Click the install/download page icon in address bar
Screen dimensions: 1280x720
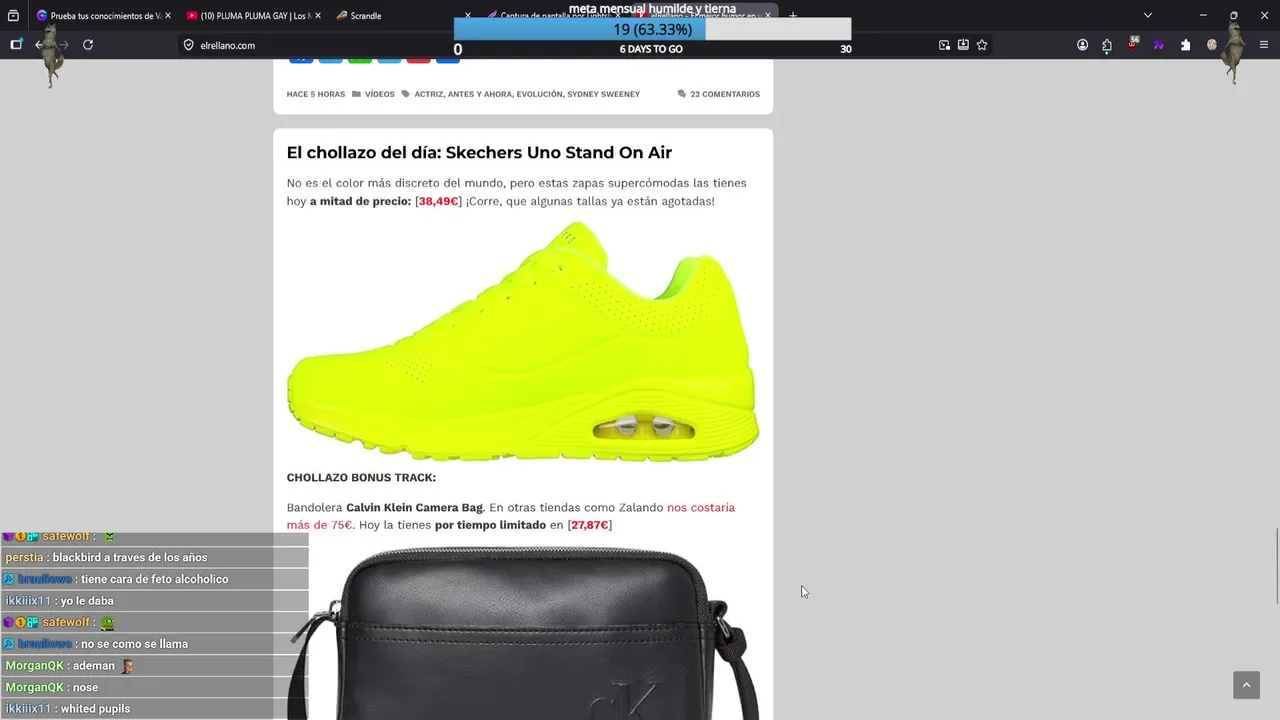[x=963, y=45]
